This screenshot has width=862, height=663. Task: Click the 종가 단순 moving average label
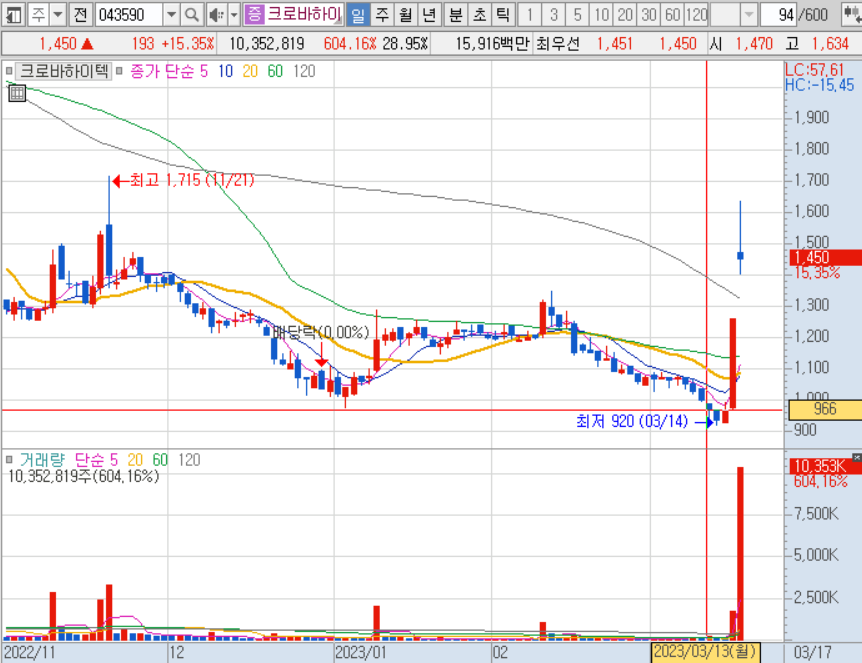coord(162,71)
